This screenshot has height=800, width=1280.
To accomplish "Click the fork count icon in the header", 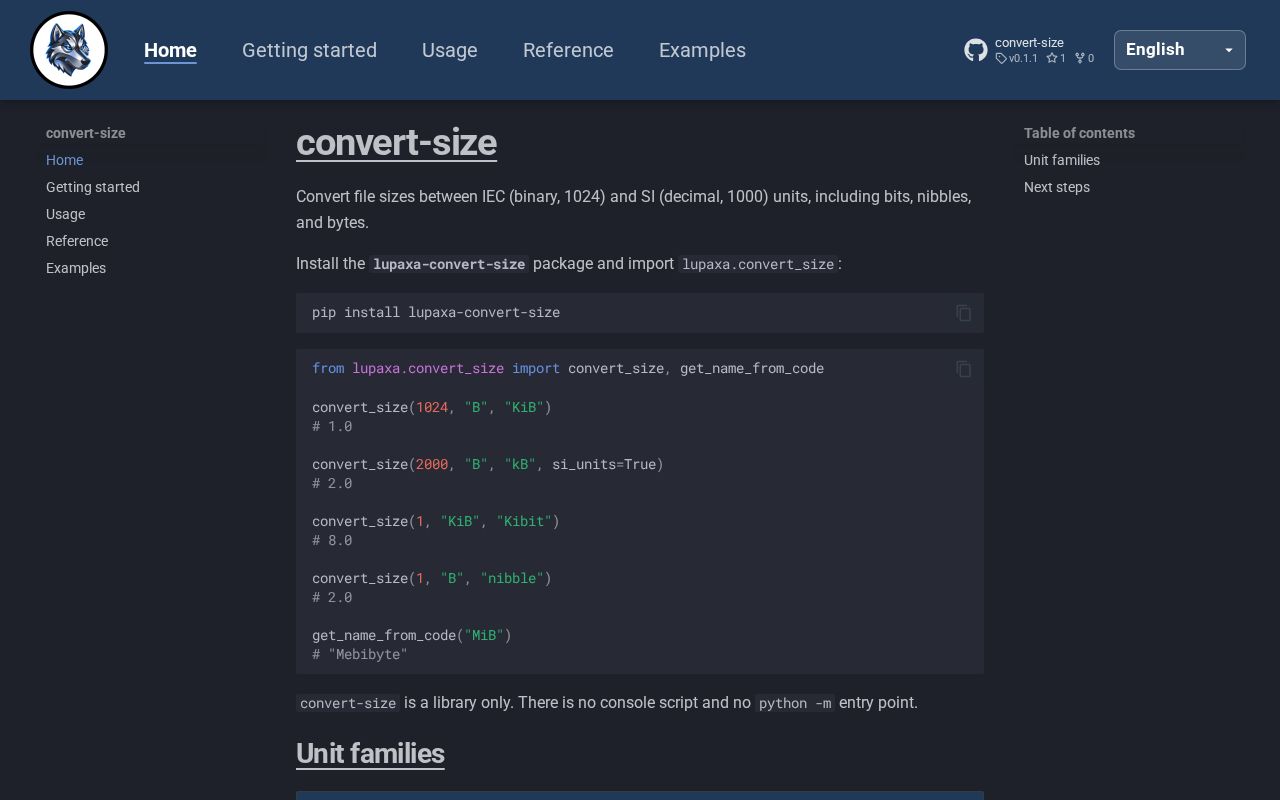I will [x=1080, y=58].
